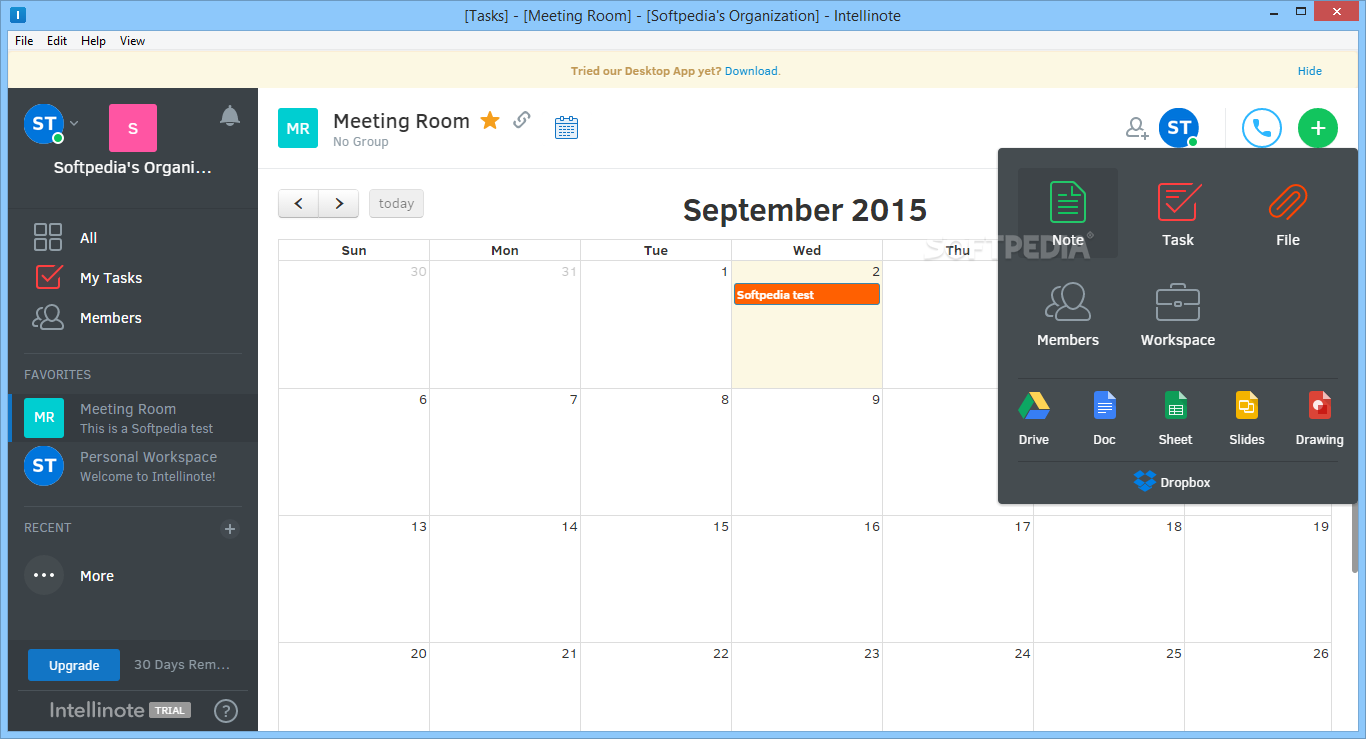Create a Google Doc

point(1104,419)
